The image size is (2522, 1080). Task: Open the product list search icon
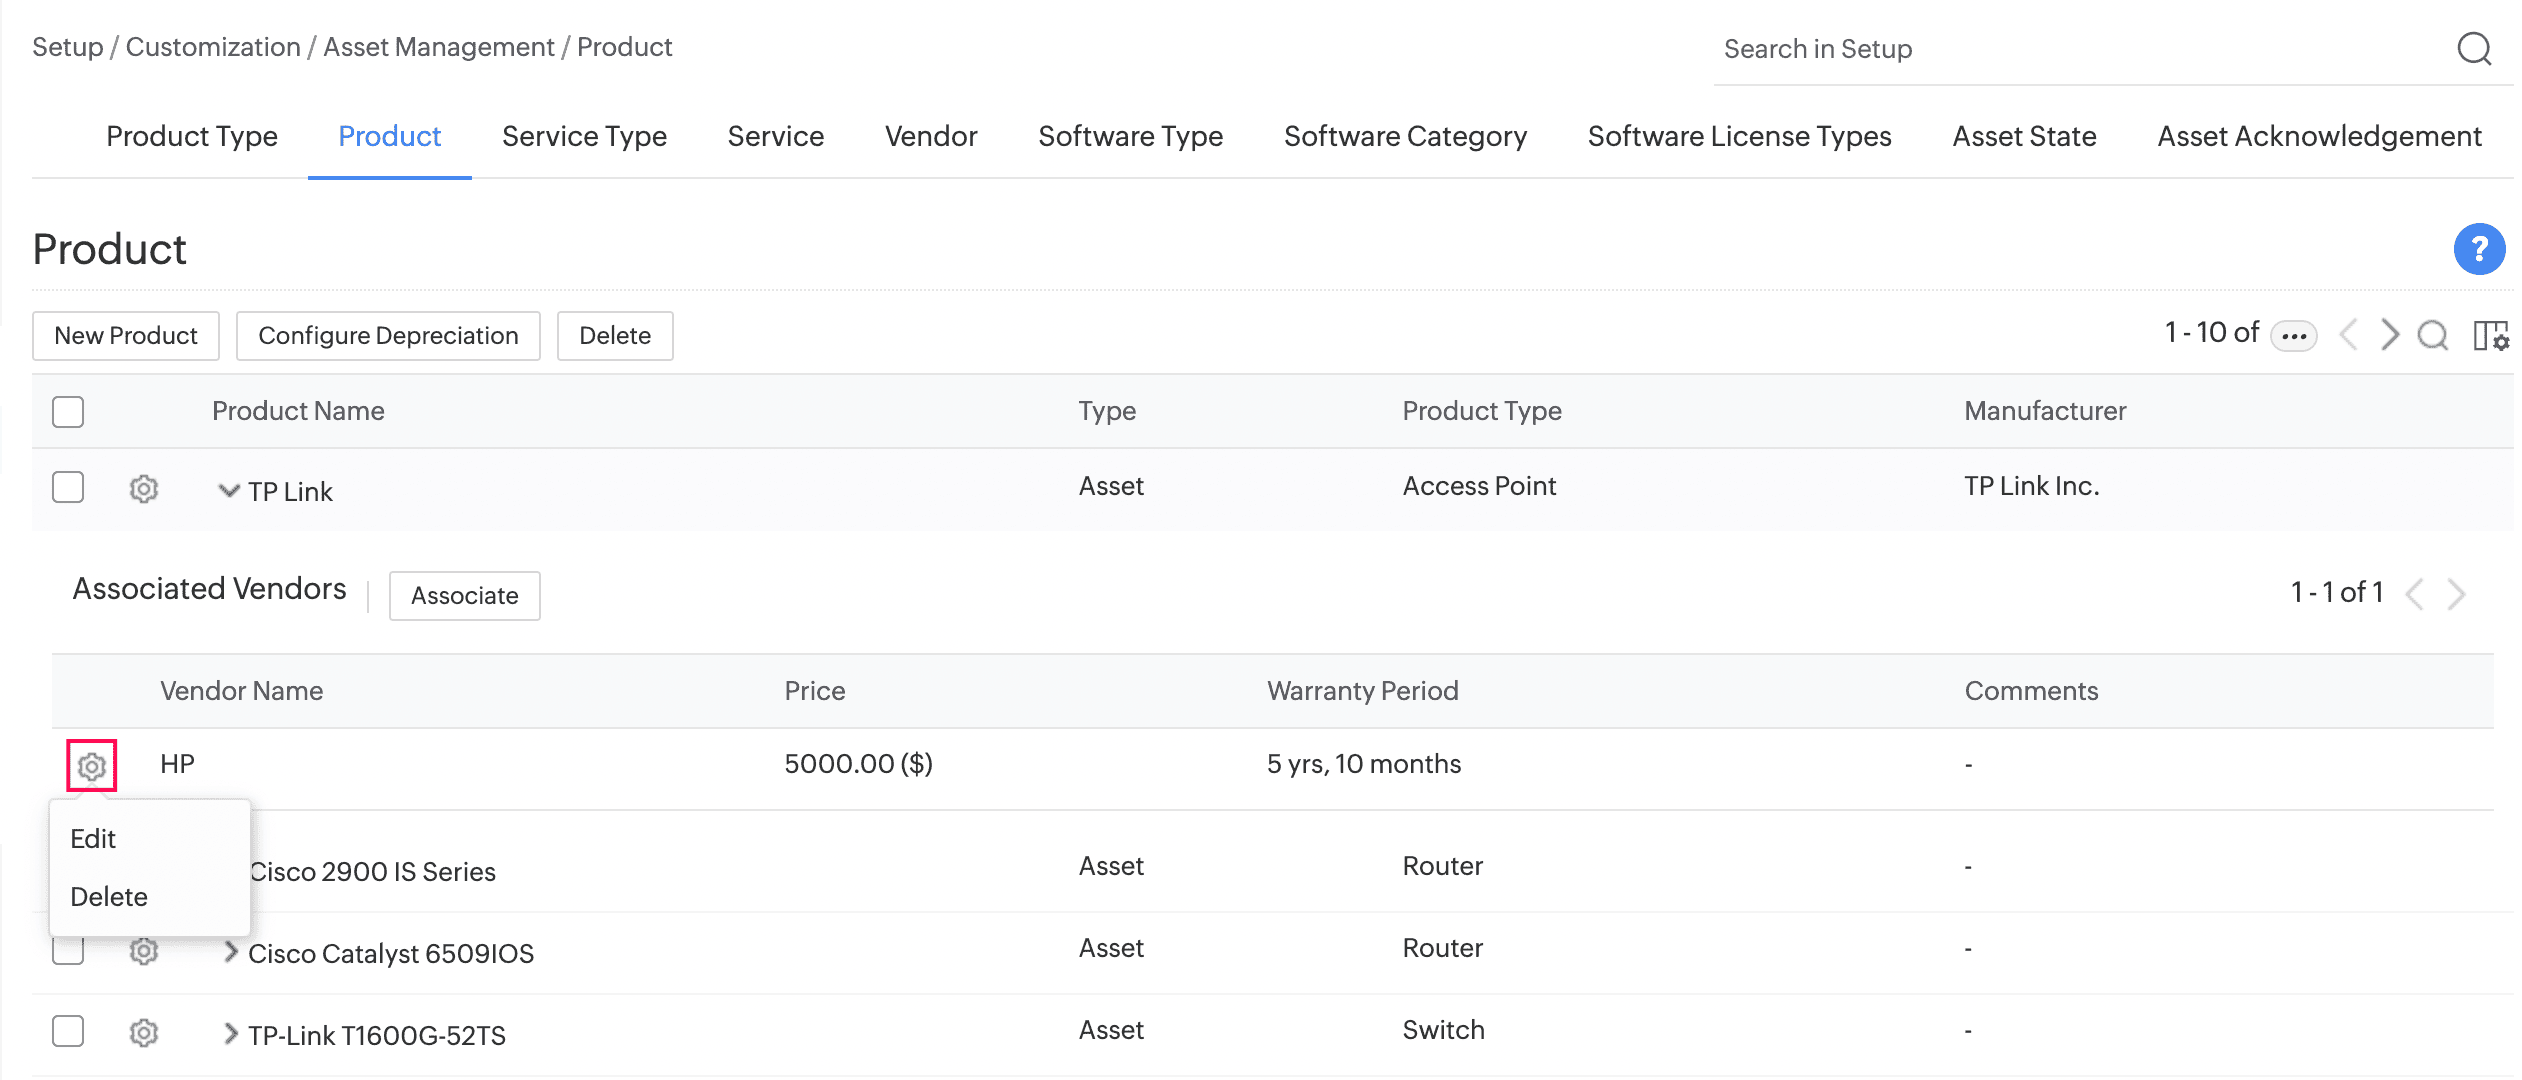[x=2432, y=335]
